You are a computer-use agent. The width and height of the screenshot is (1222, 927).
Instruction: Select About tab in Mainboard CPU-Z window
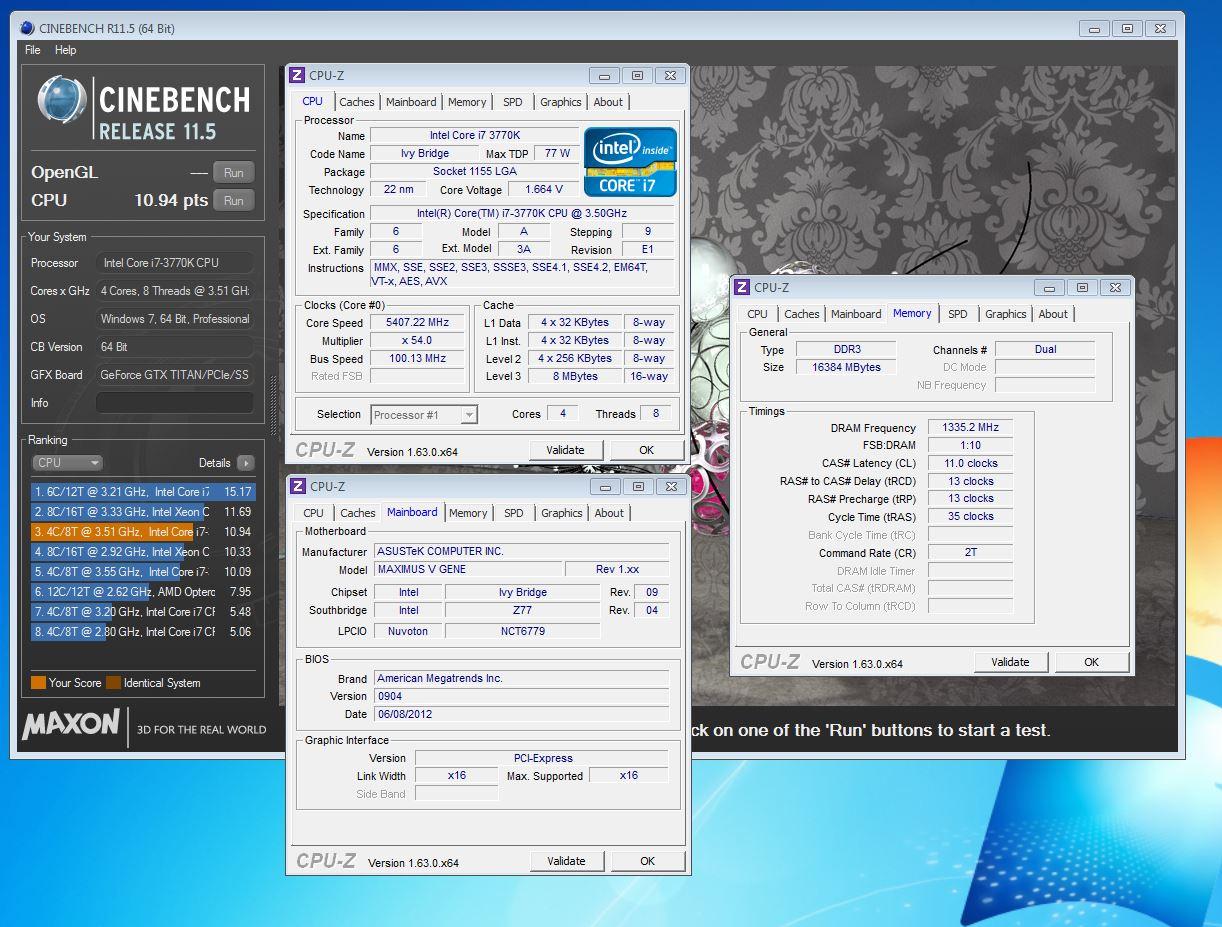[x=609, y=513]
